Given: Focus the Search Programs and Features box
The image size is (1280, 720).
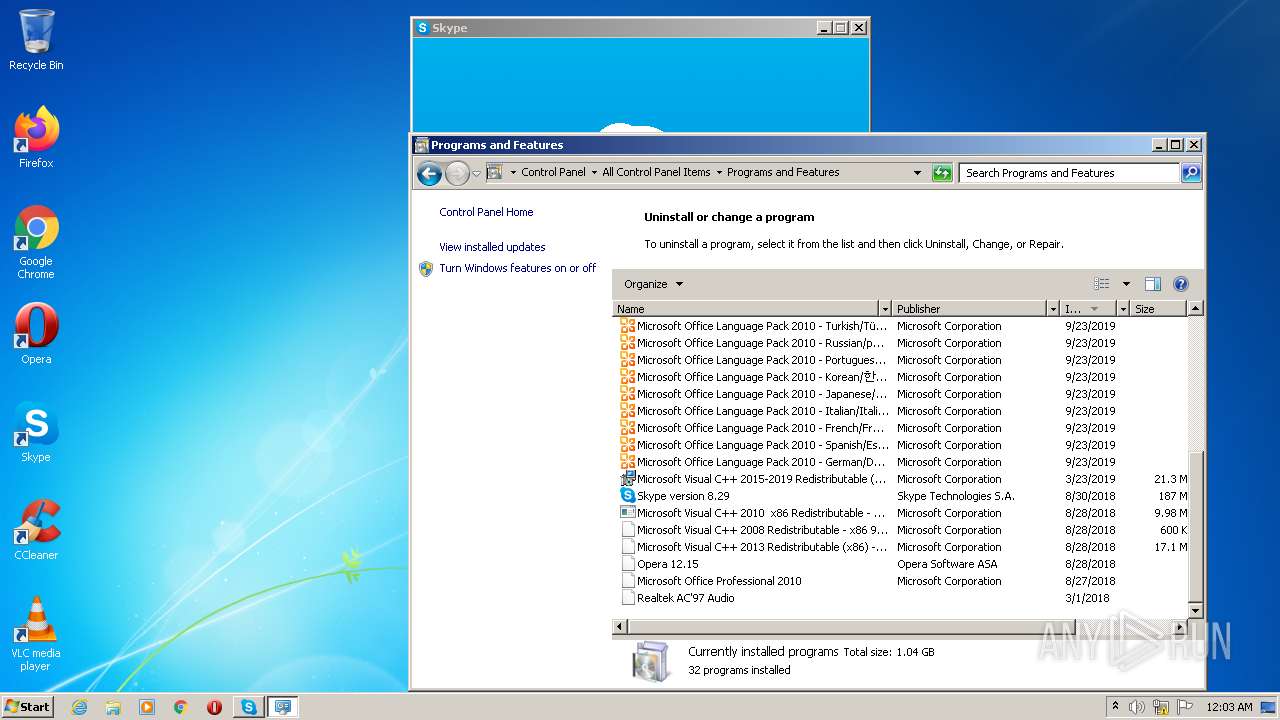Looking at the screenshot, I should click(1069, 173).
